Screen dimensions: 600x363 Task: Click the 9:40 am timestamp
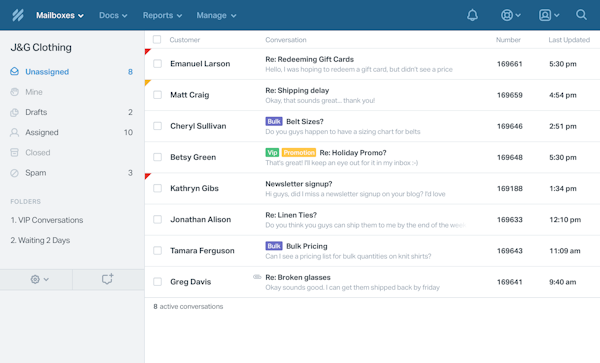[x=562, y=282]
